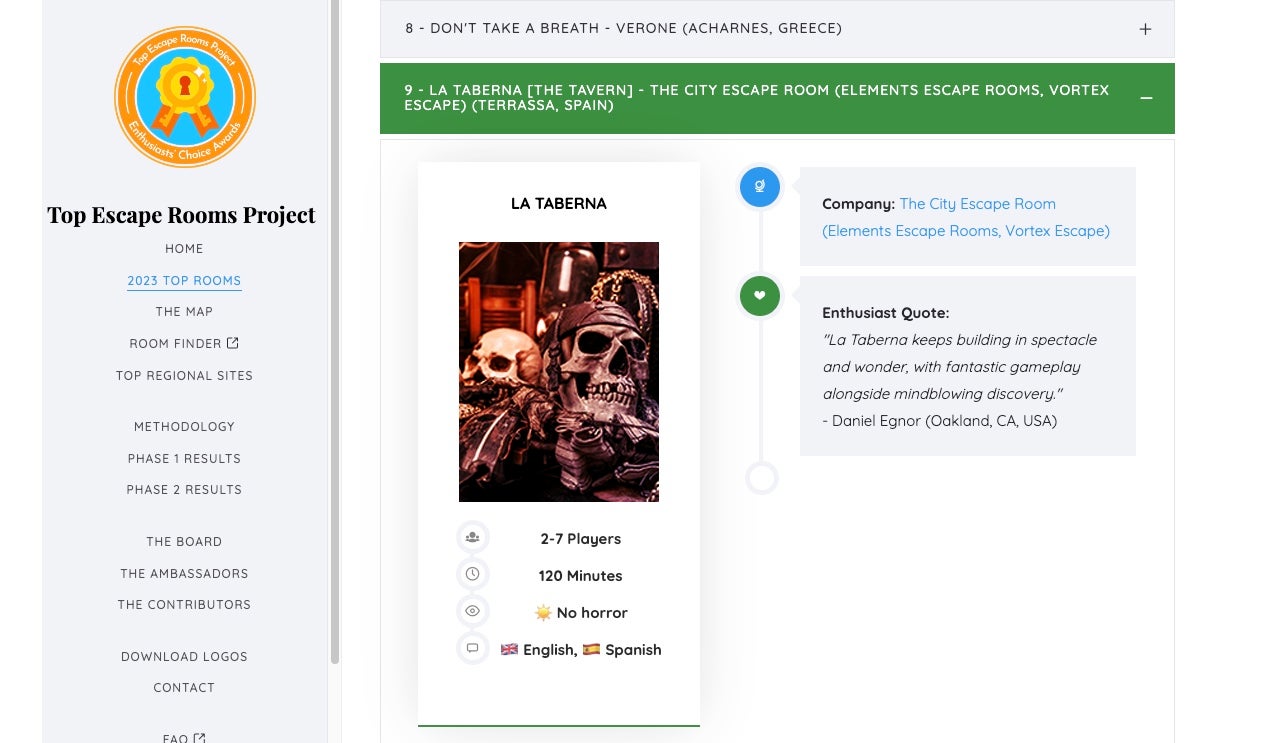Click the blue company timeline icon
The height and width of the screenshot is (743, 1265).
(x=760, y=187)
